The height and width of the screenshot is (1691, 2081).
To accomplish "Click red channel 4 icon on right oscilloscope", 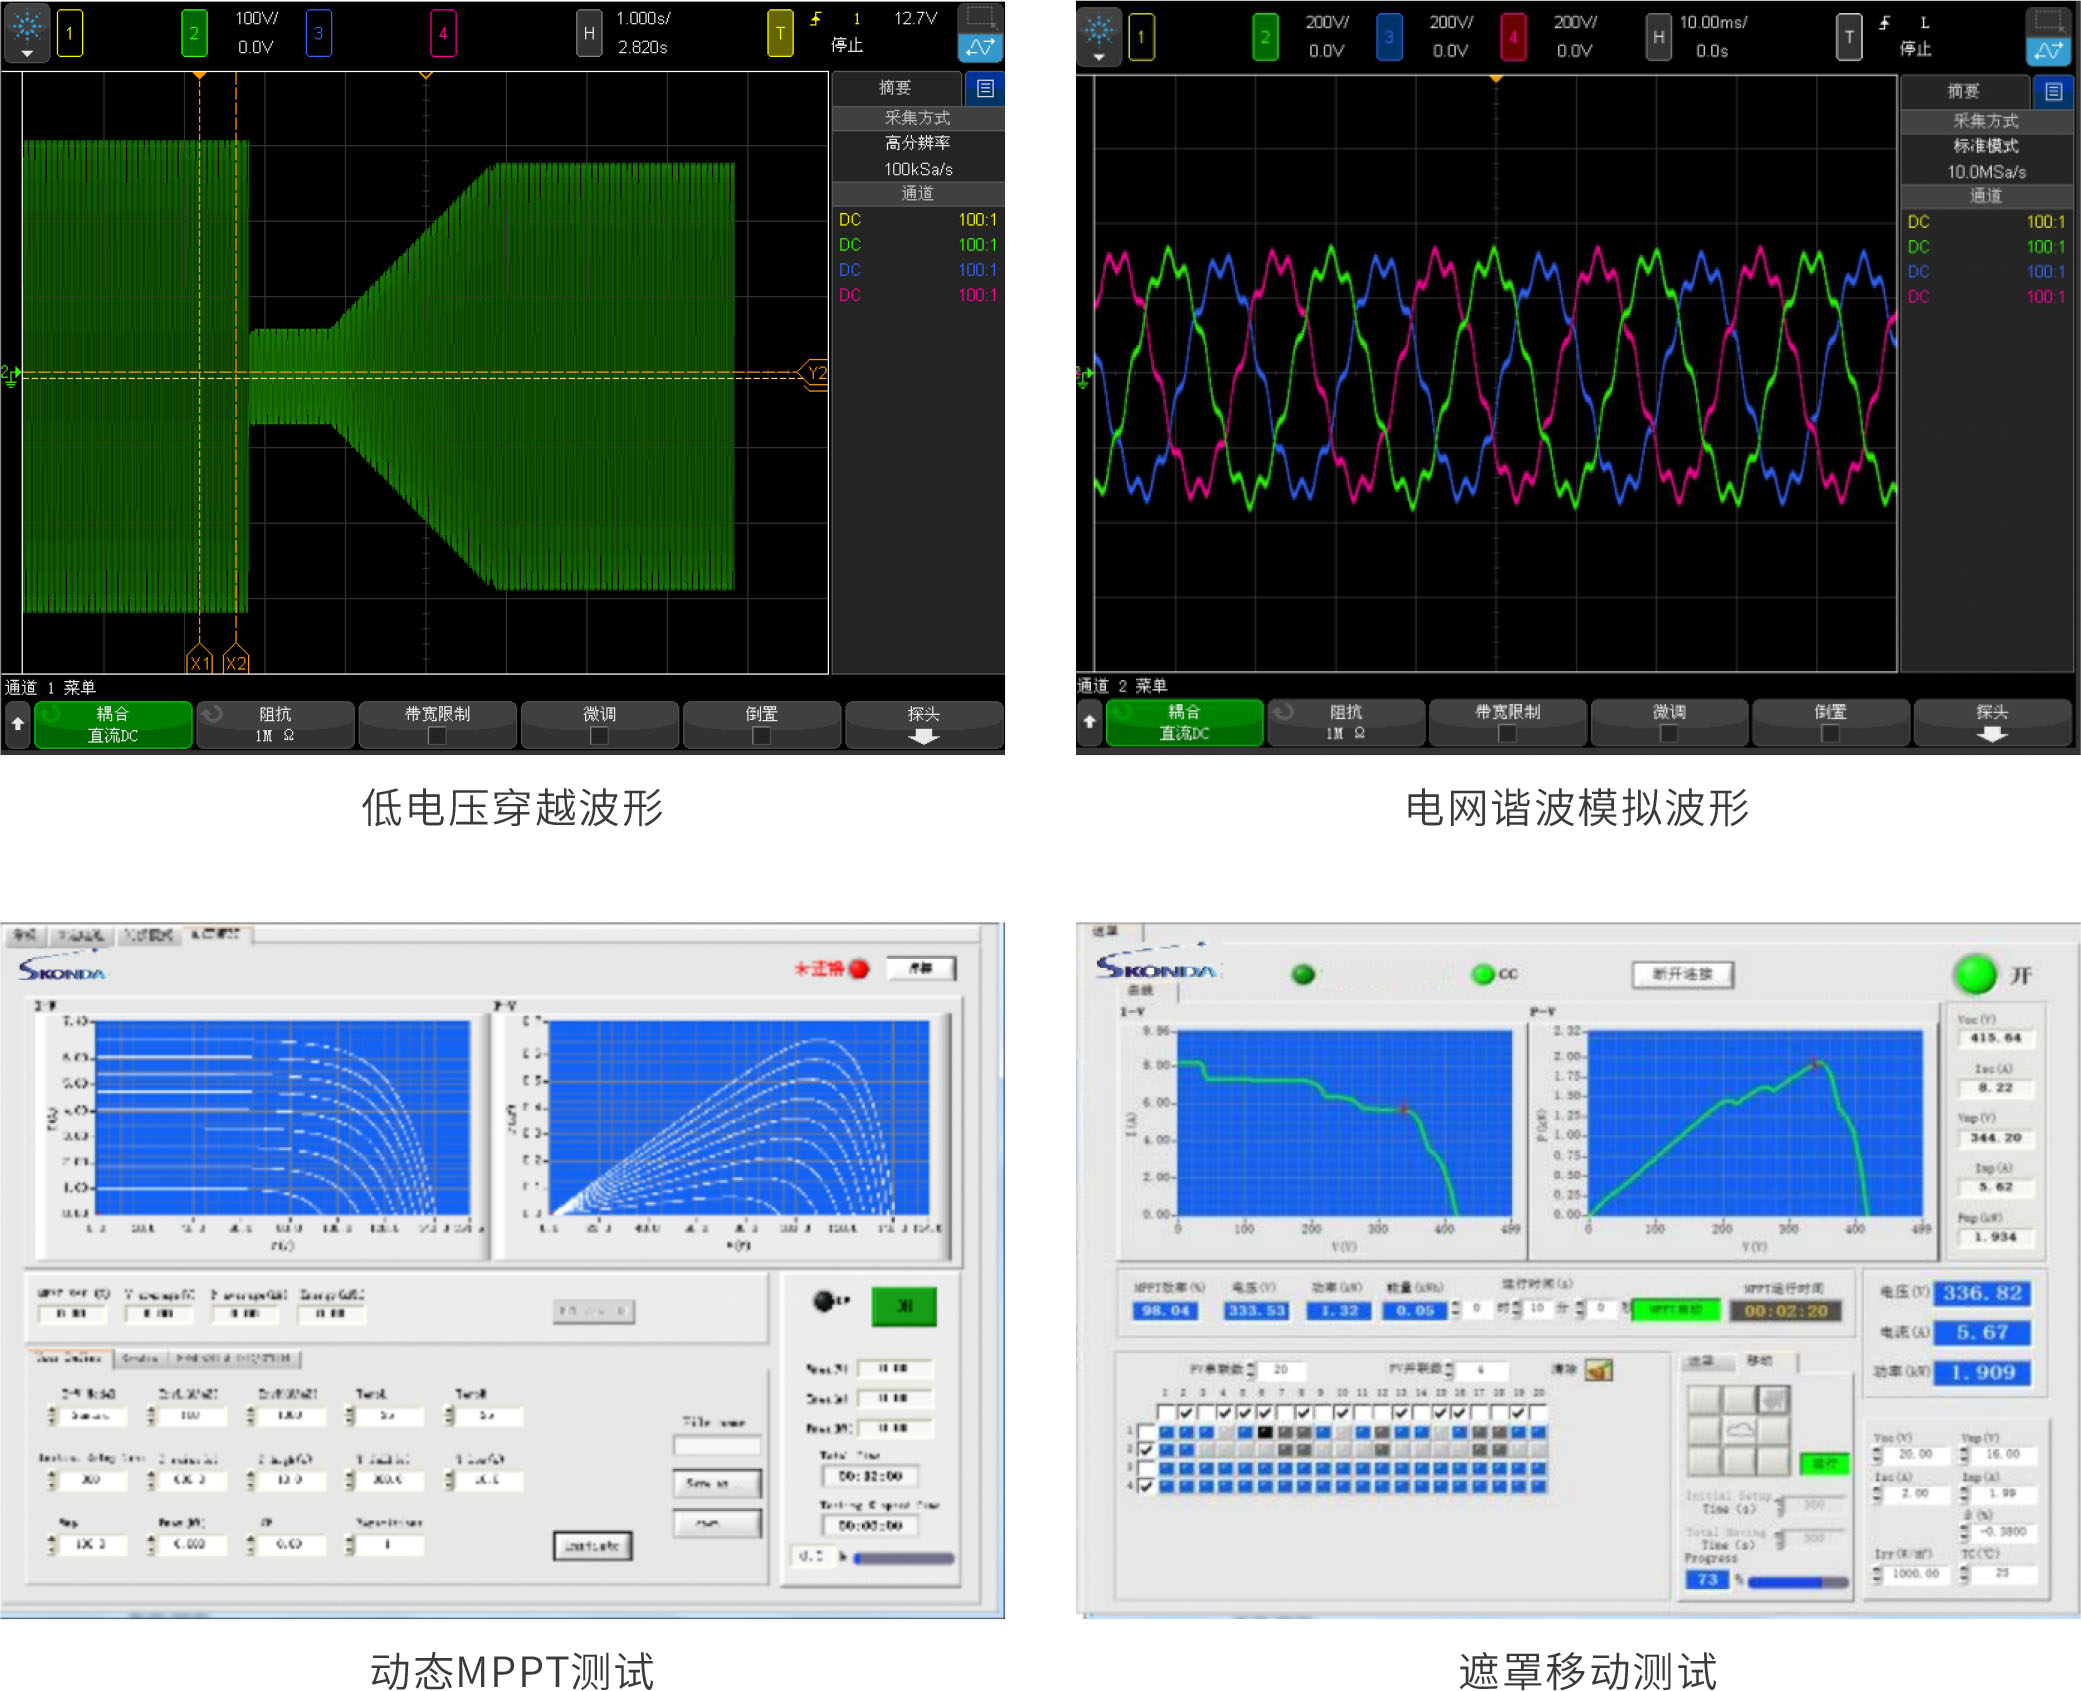I will (x=1513, y=37).
